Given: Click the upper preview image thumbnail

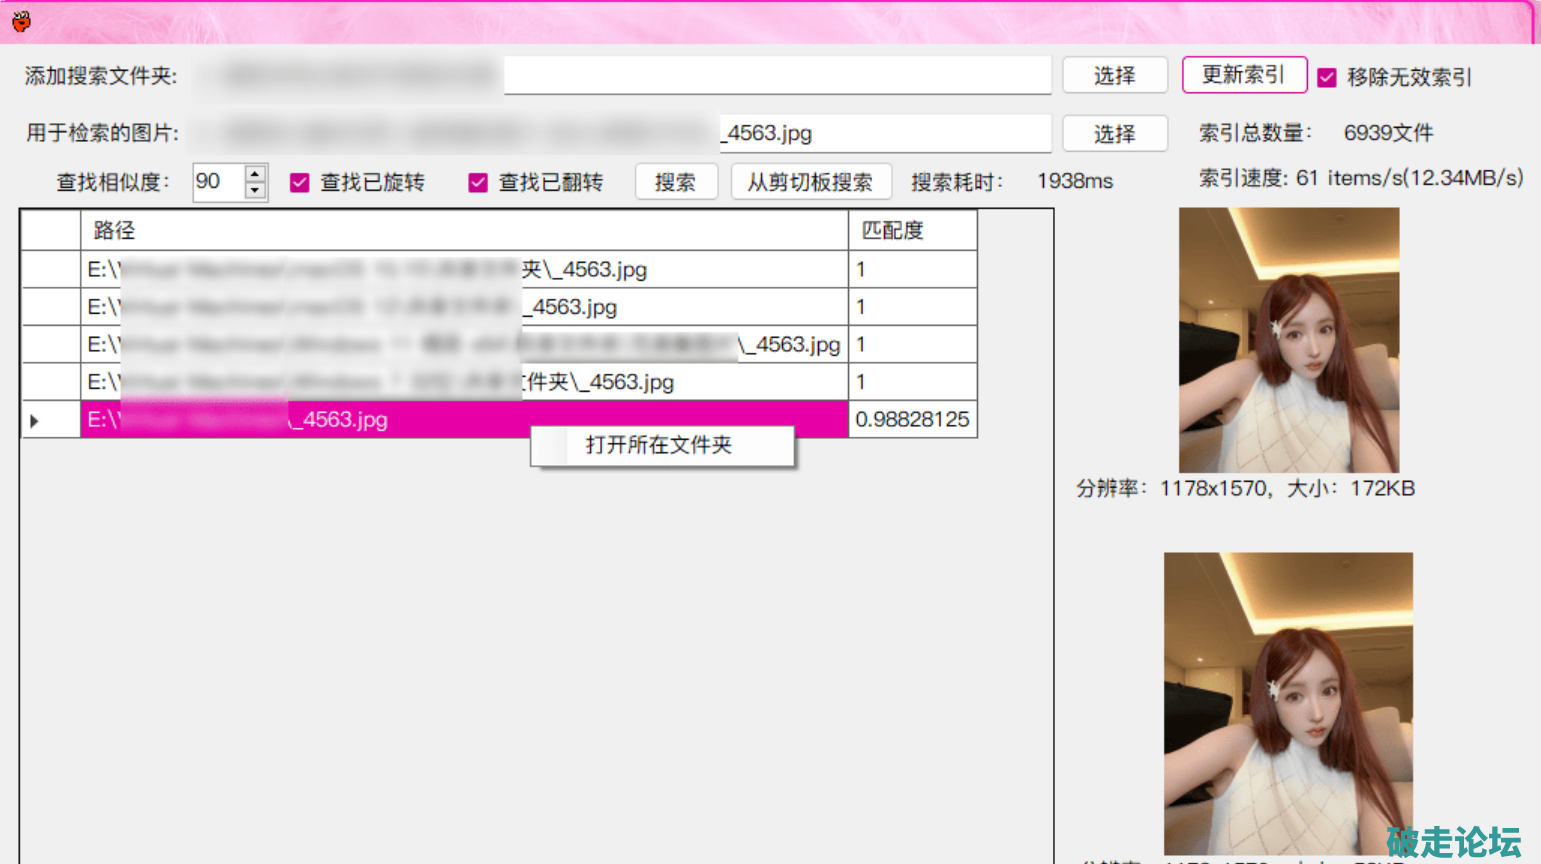Looking at the screenshot, I should pyautogui.click(x=1288, y=340).
